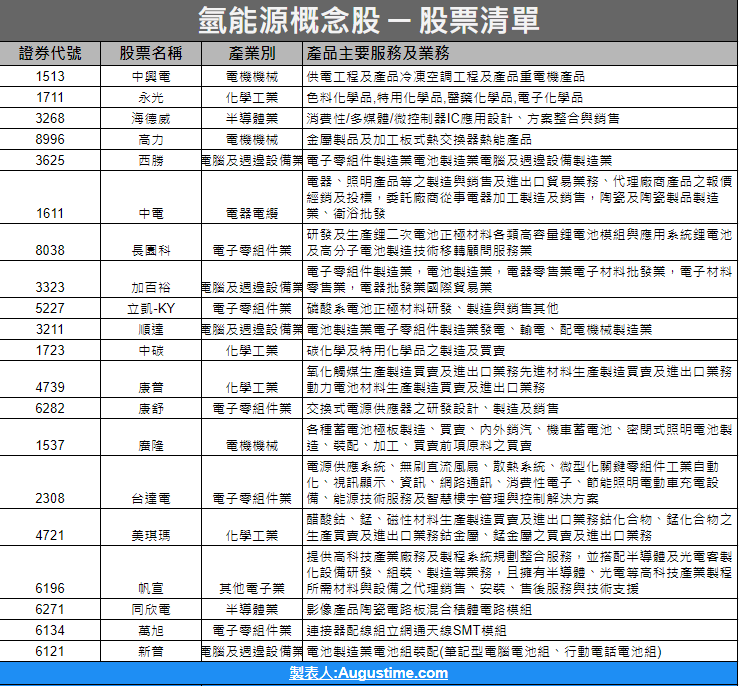Select stock code 6121
739x686 pixels.
pyautogui.click(x=50, y=651)
